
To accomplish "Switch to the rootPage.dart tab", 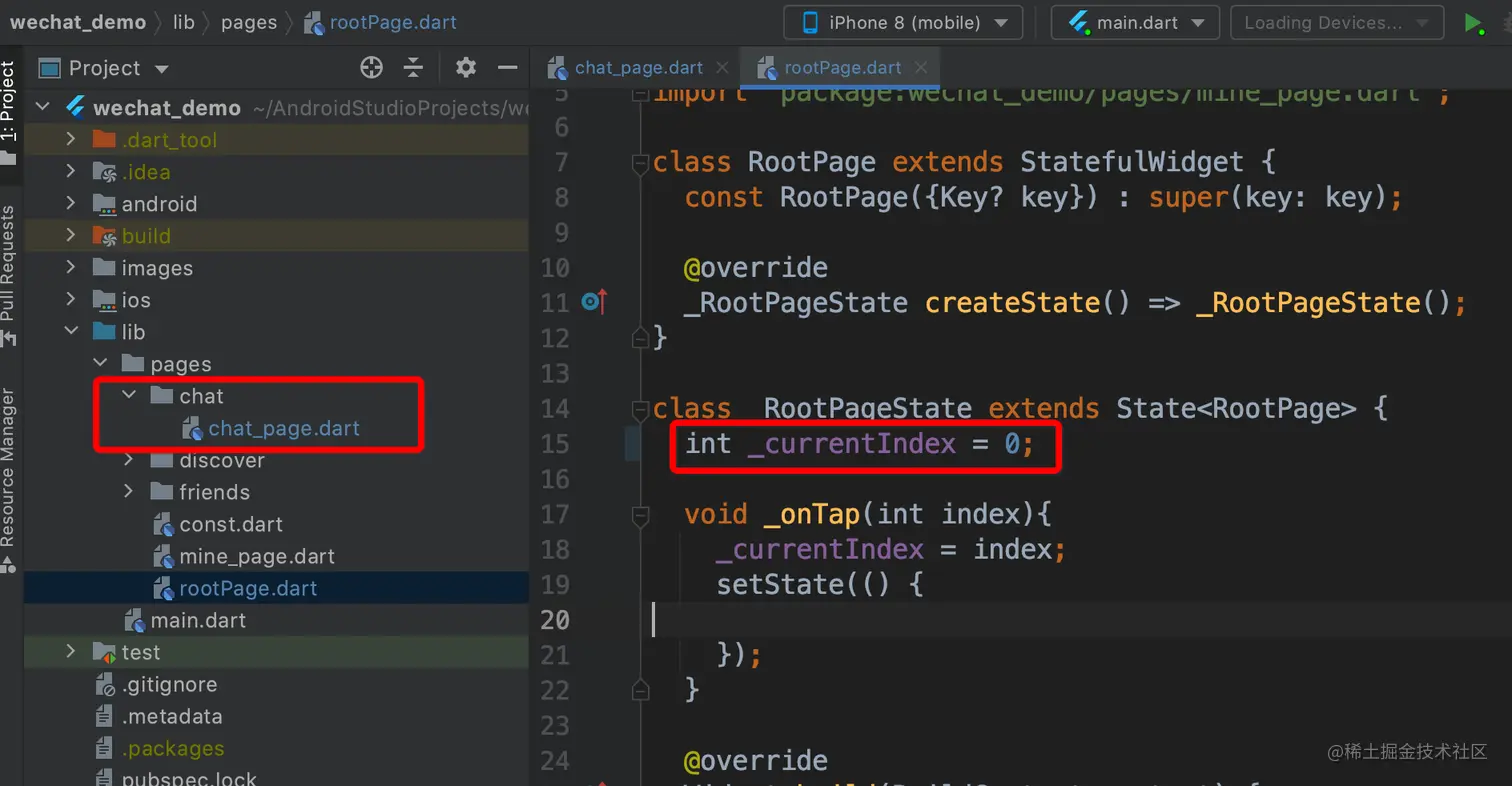I will (x=842, y=68).
